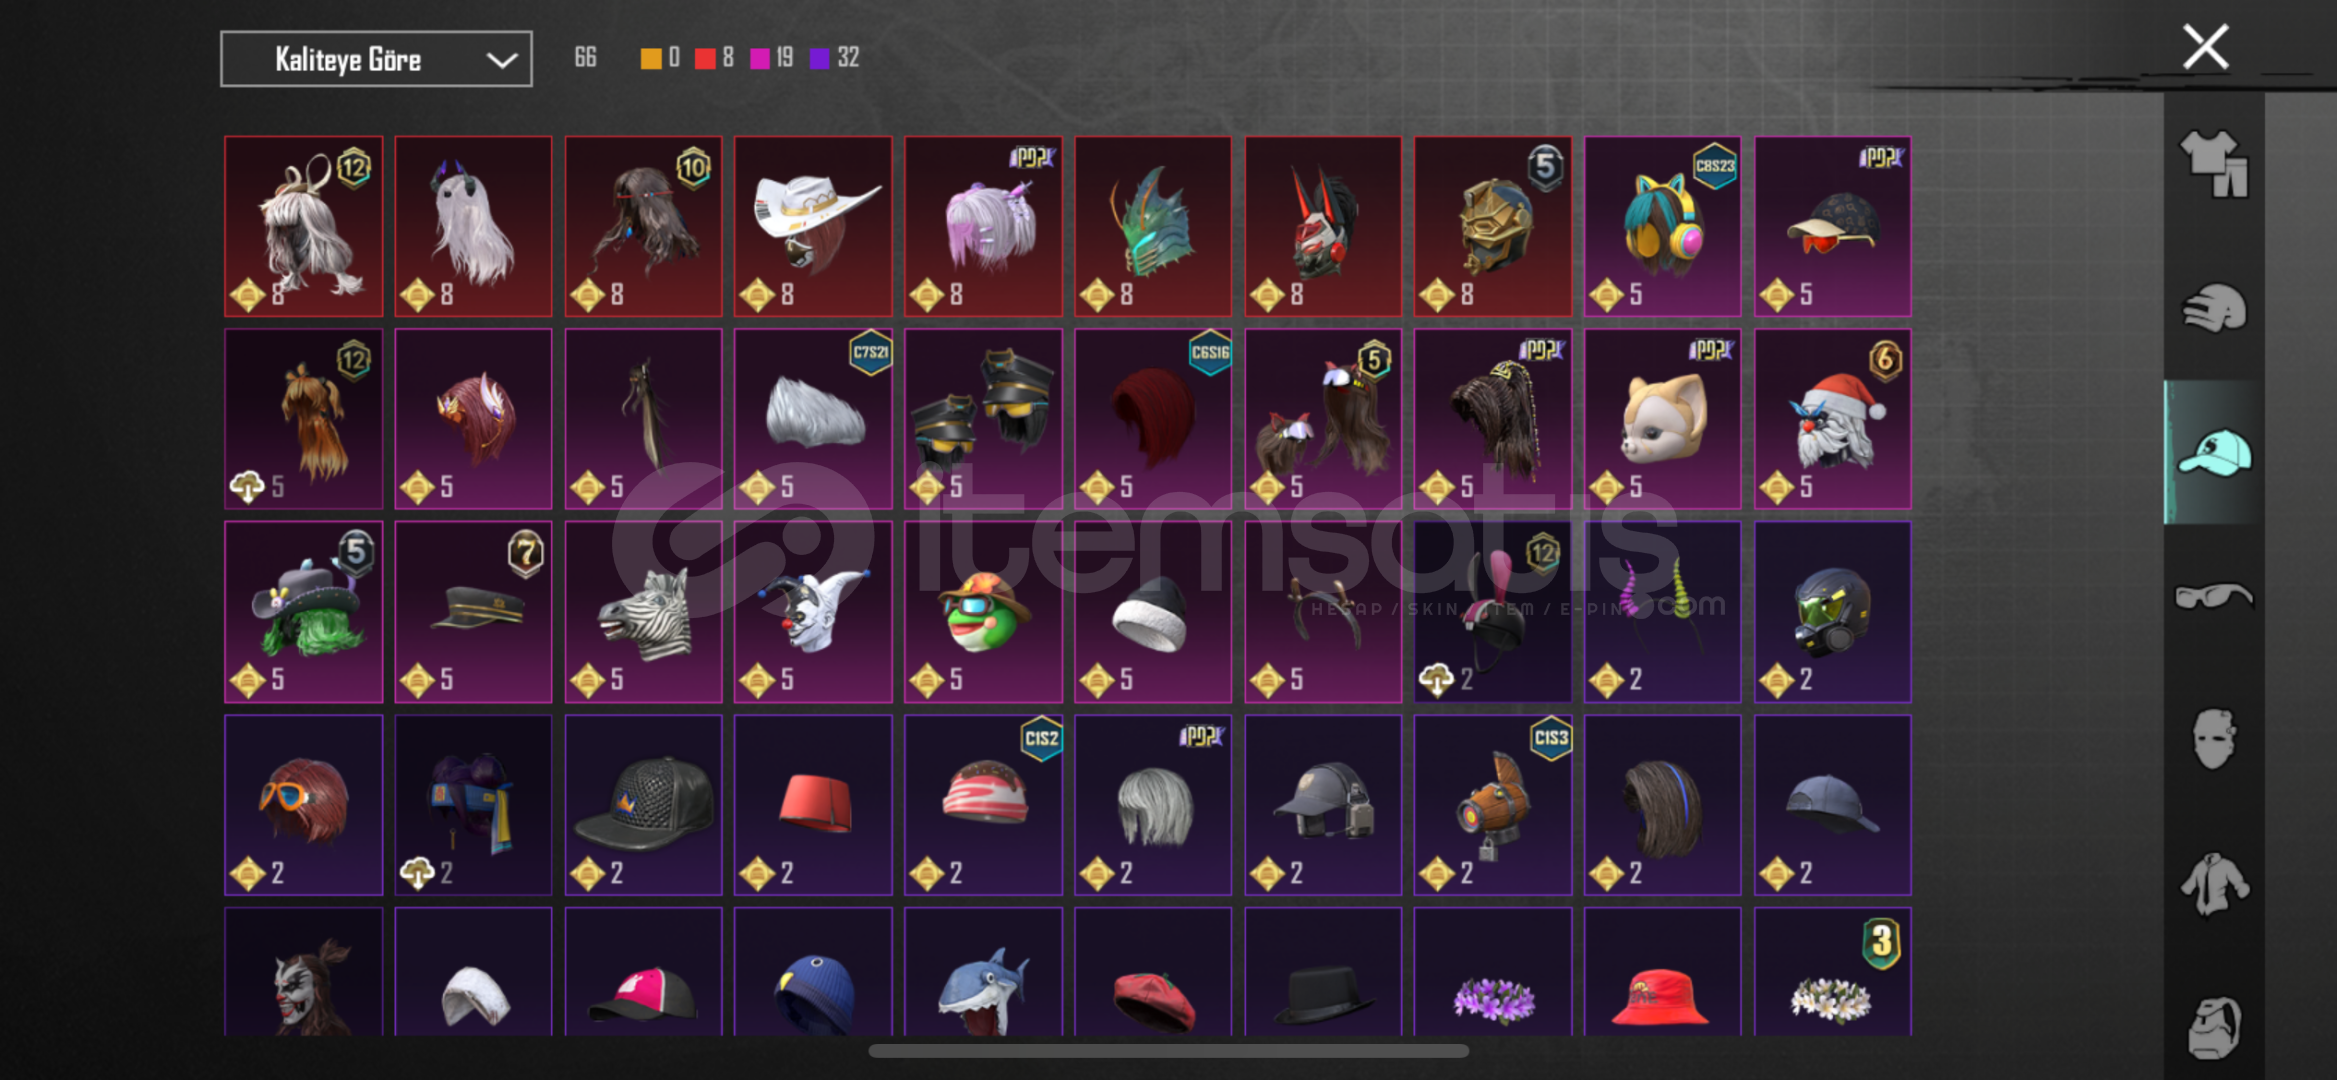Viewport: 2337px width, 1080px height.
Task: Select the helmet category icon
Action: pos(2214,308)
